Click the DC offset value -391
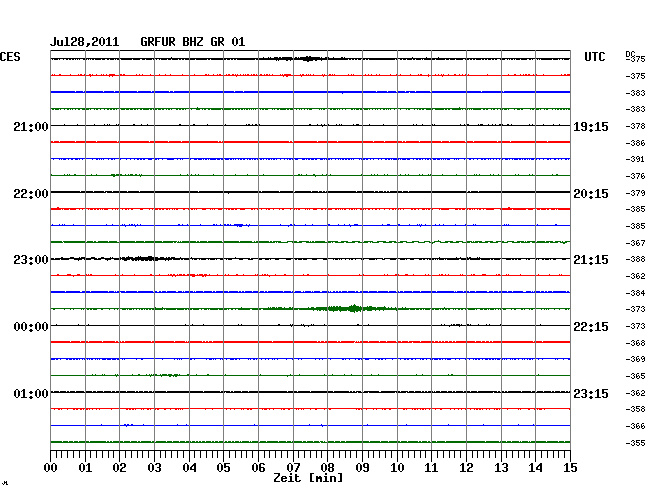650x494 pixels. pos(635,159)
